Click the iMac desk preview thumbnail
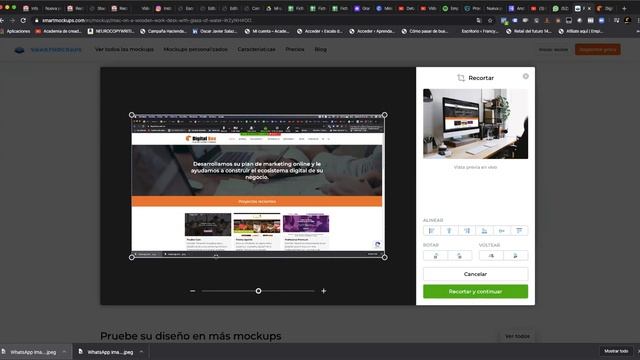 click(x=476, y=124)
